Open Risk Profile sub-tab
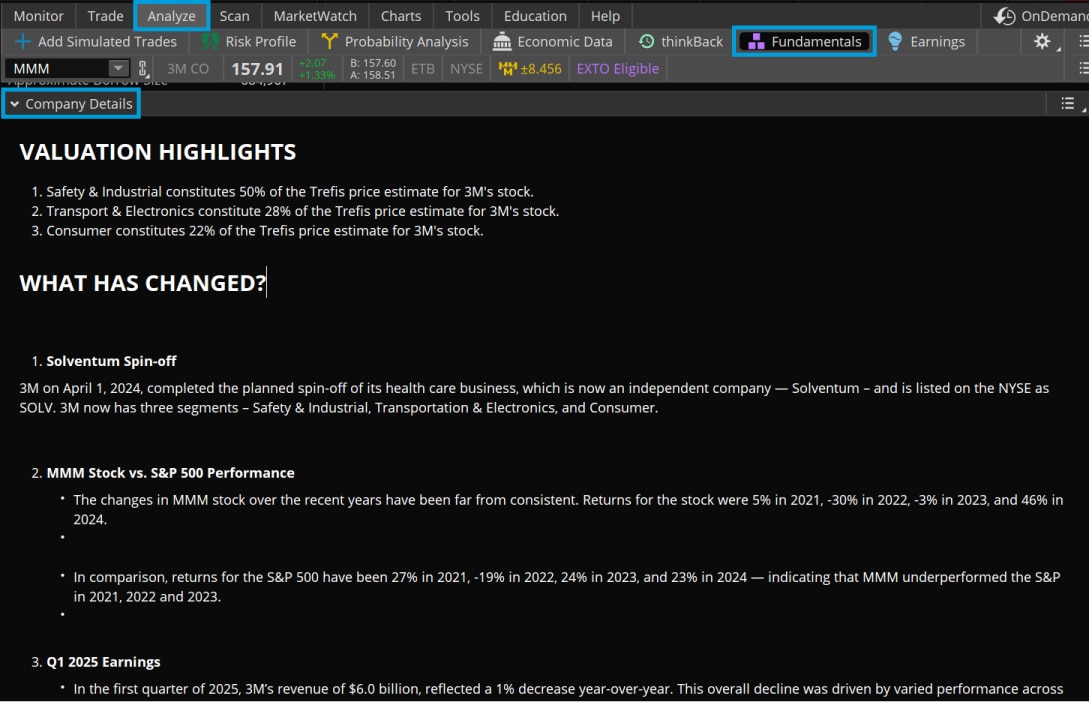Screen dimensions: 1089x702 pos(249,42)
